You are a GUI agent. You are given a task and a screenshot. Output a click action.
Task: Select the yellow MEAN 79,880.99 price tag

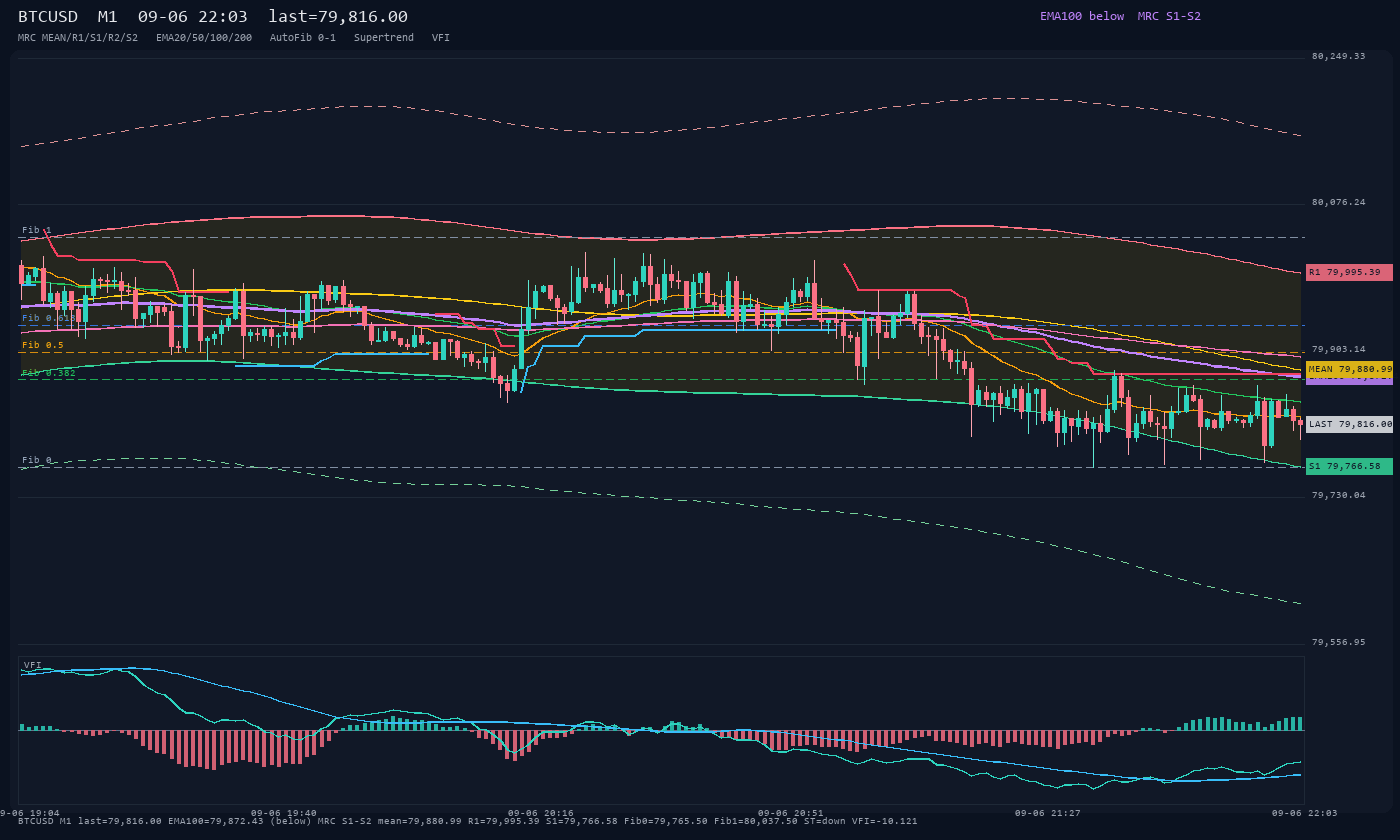click(1349, 369)
